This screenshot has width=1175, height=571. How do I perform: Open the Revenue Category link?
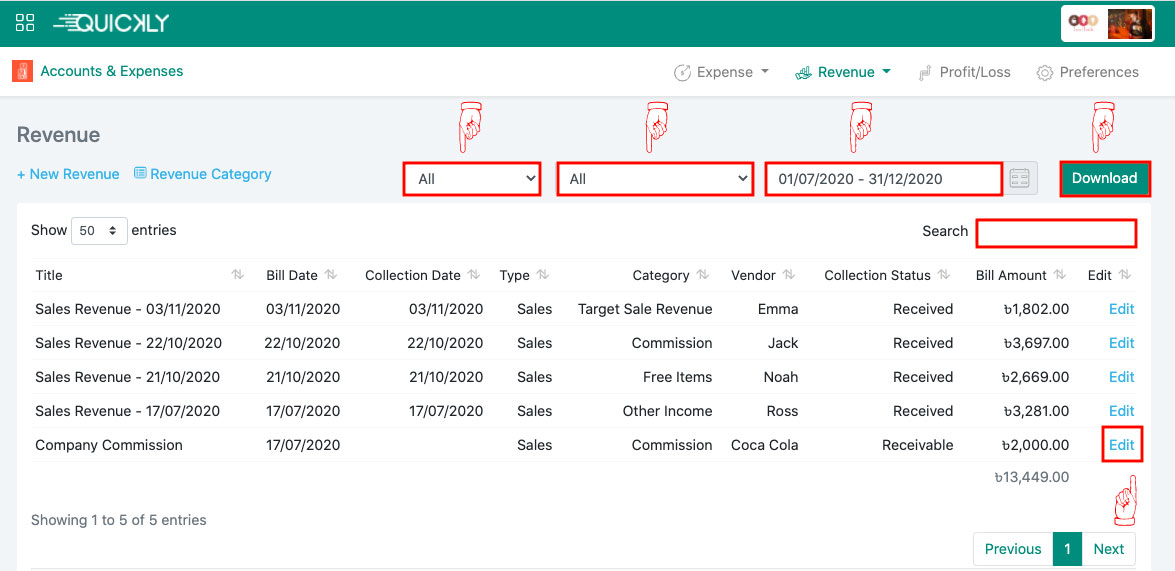pyautogui.click(x=203, y=174)
